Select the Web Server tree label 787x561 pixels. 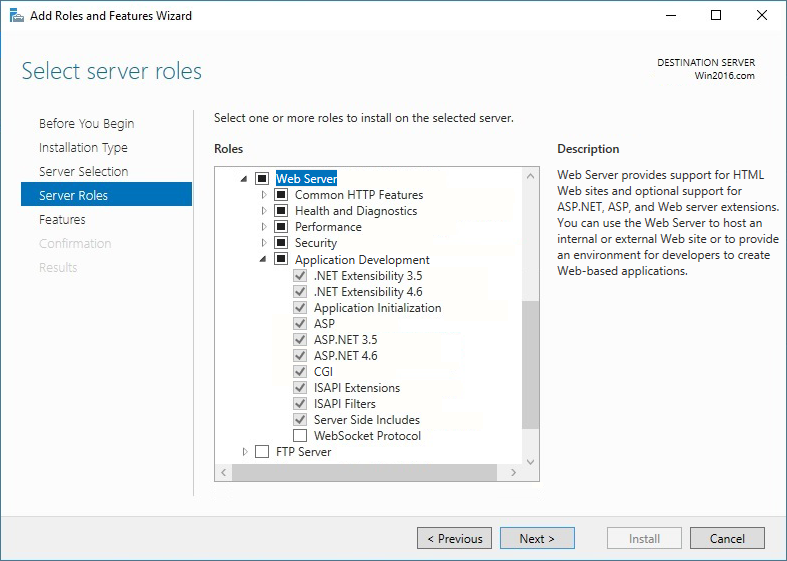point(306,179)
